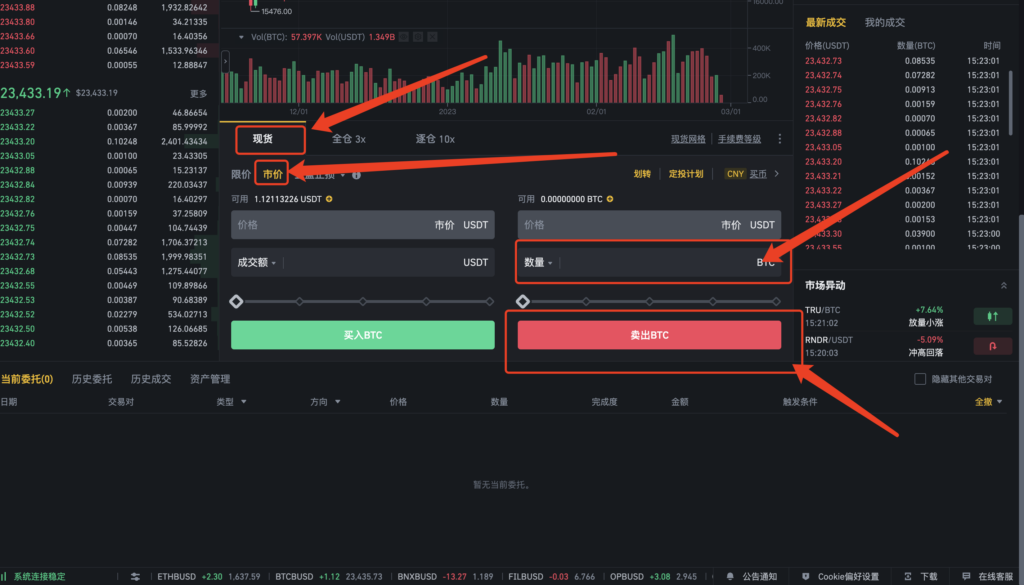Open the three-dot more options menu
Viewport: 1024px width, 585px height.
779,139
